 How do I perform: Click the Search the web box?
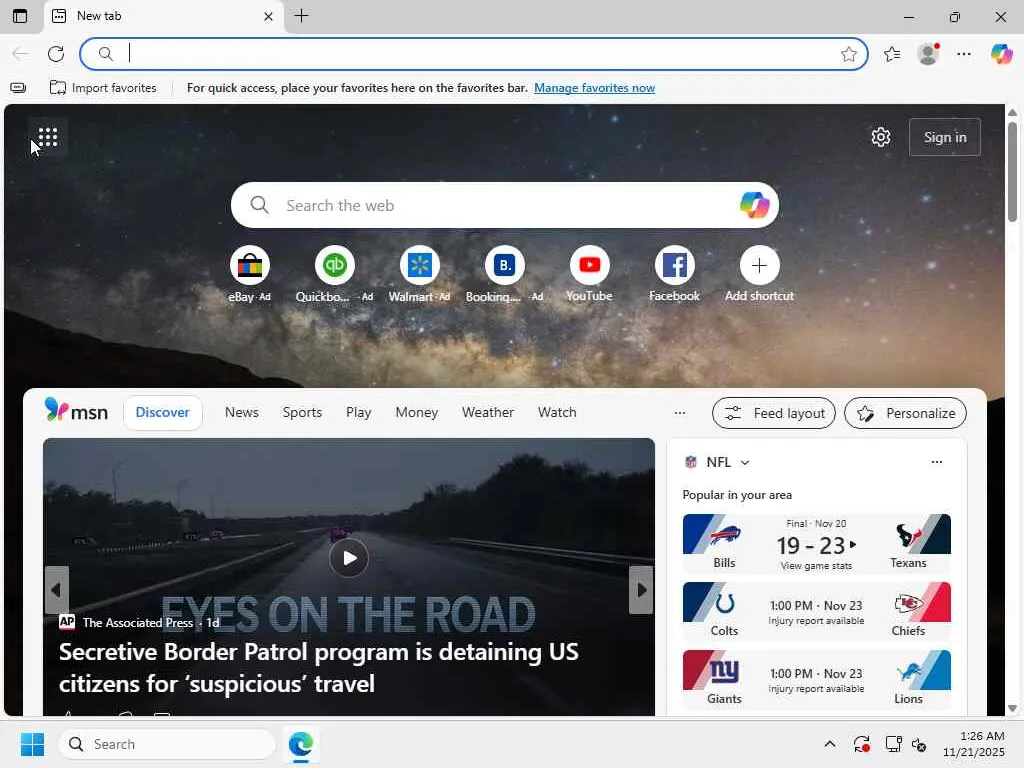point(505,205)
